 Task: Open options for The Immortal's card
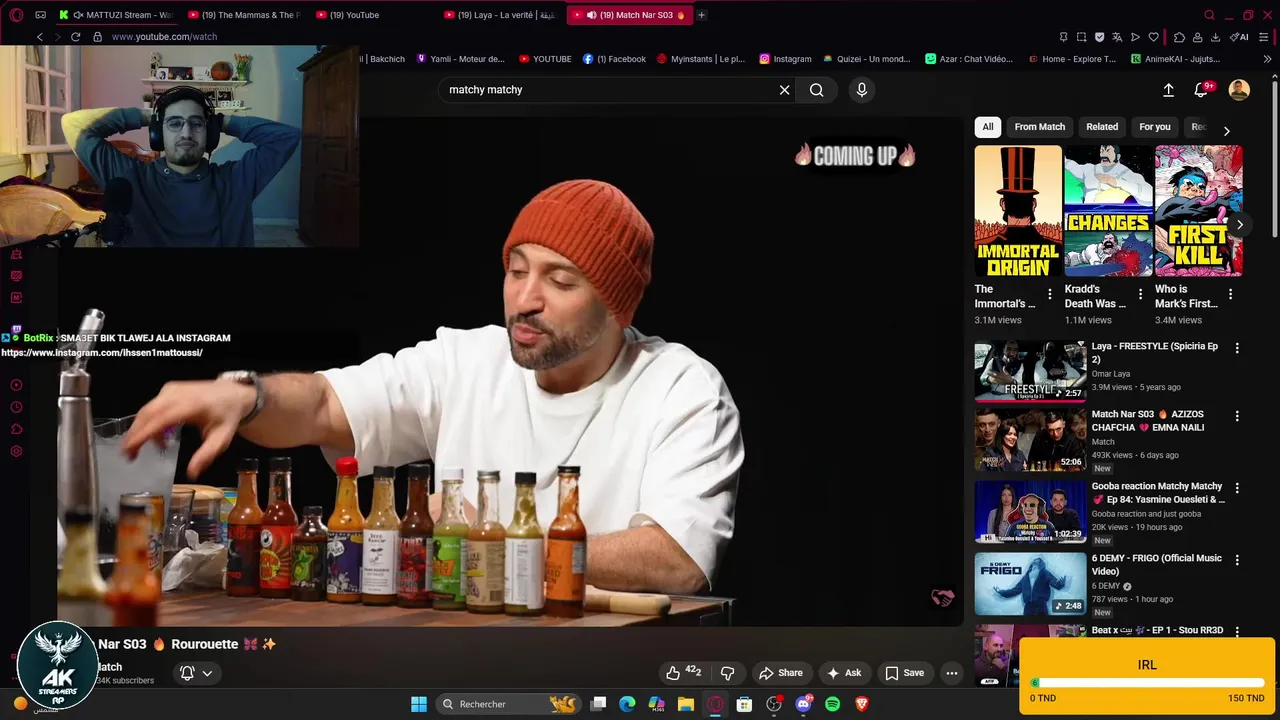1050,294
